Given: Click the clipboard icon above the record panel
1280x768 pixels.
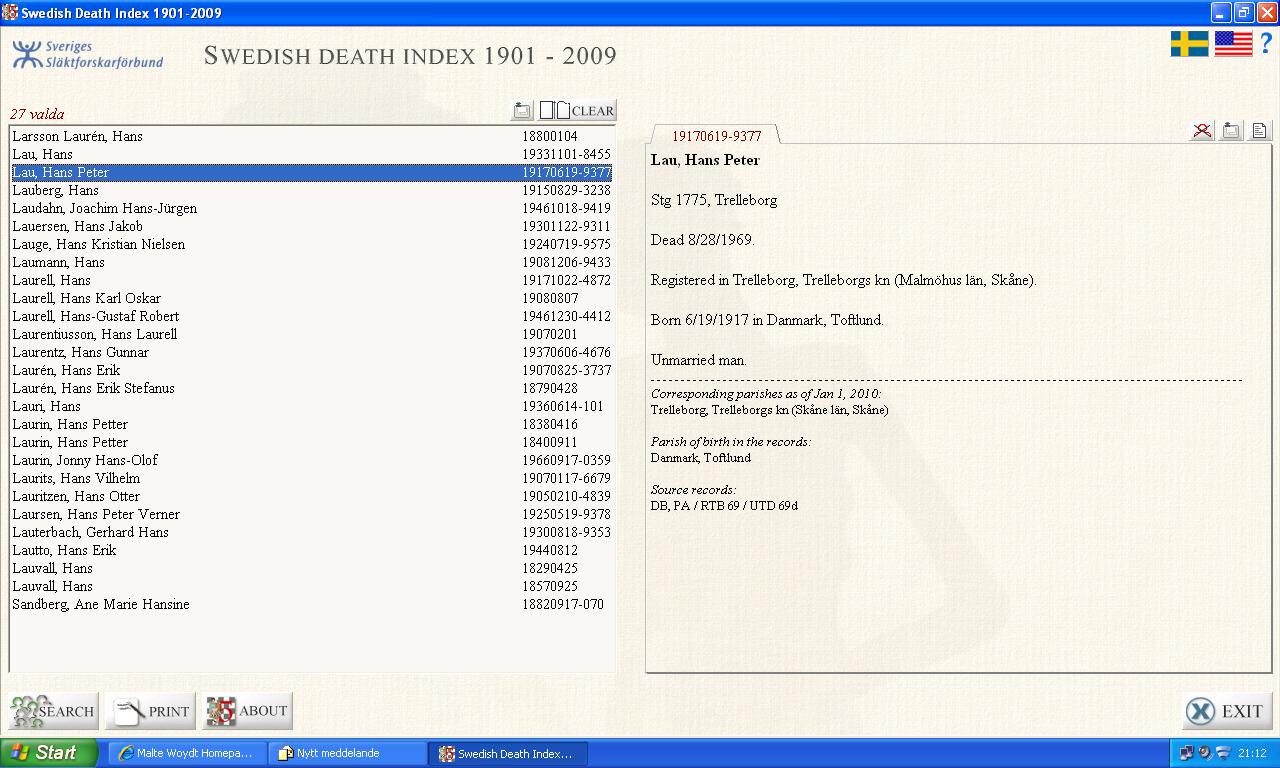Looking at the screenshot, I should click(x=1231, y=130).
